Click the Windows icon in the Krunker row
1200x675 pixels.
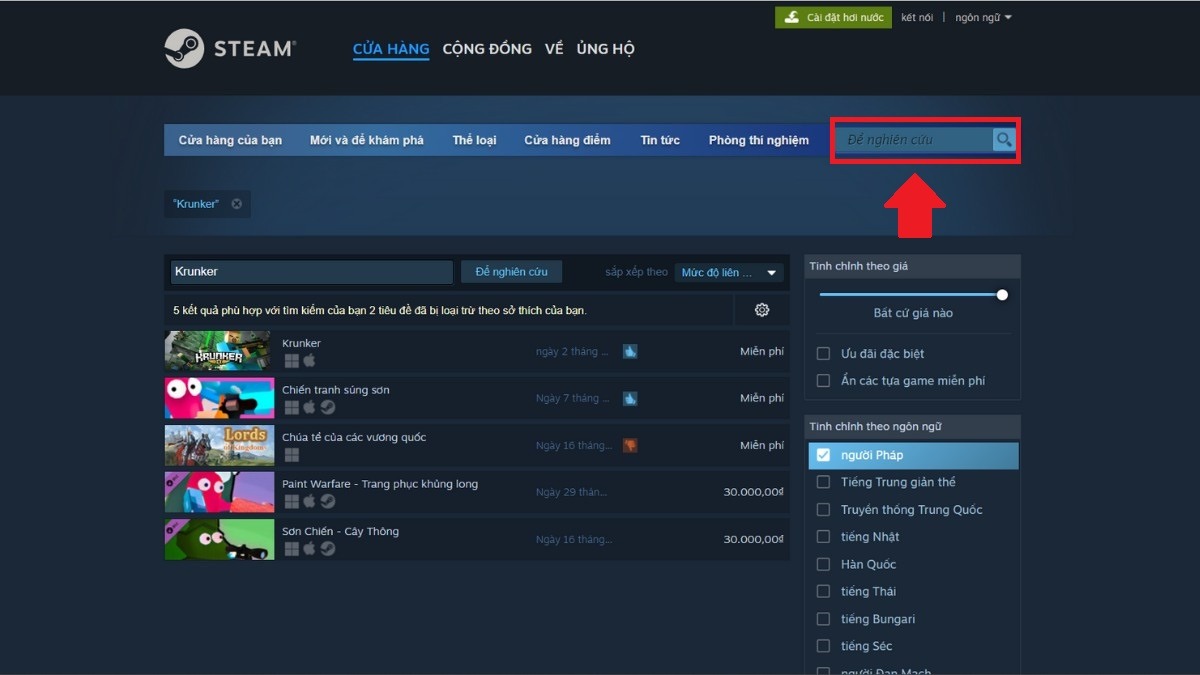point(291,360)
